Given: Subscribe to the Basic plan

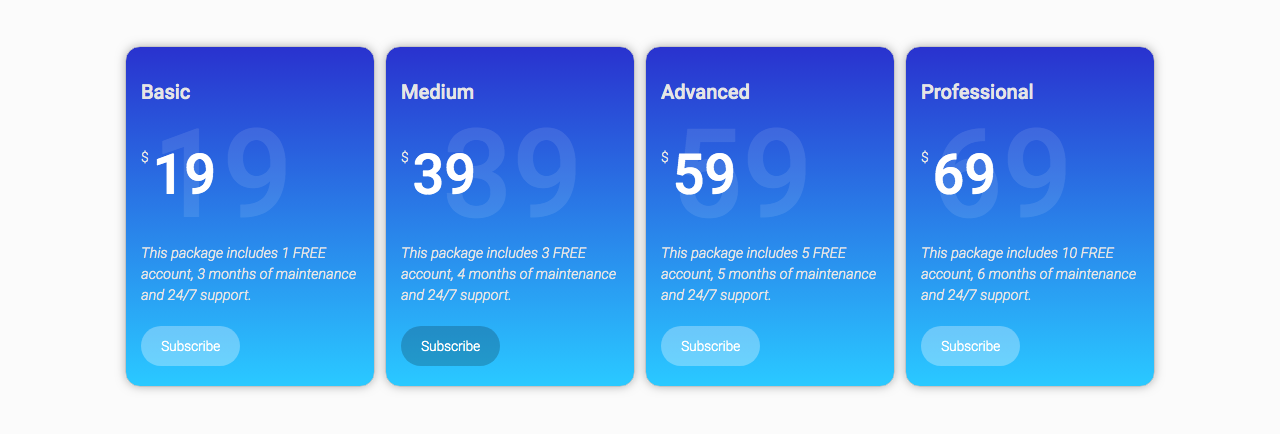Looking at the screenshot, I should tap(190, 346).
